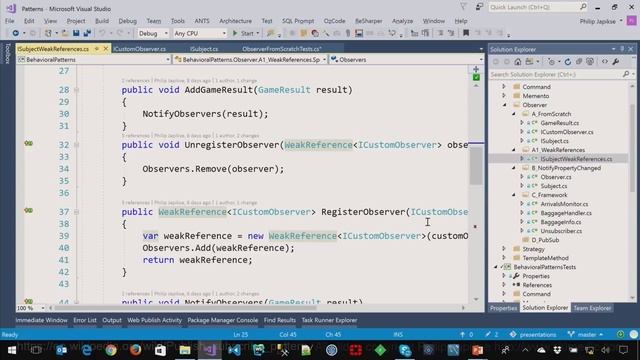This screenshot has height=360, width=640.
Task: Toggle Show All Files in Solution Explorer
Action: click(590, 62)
